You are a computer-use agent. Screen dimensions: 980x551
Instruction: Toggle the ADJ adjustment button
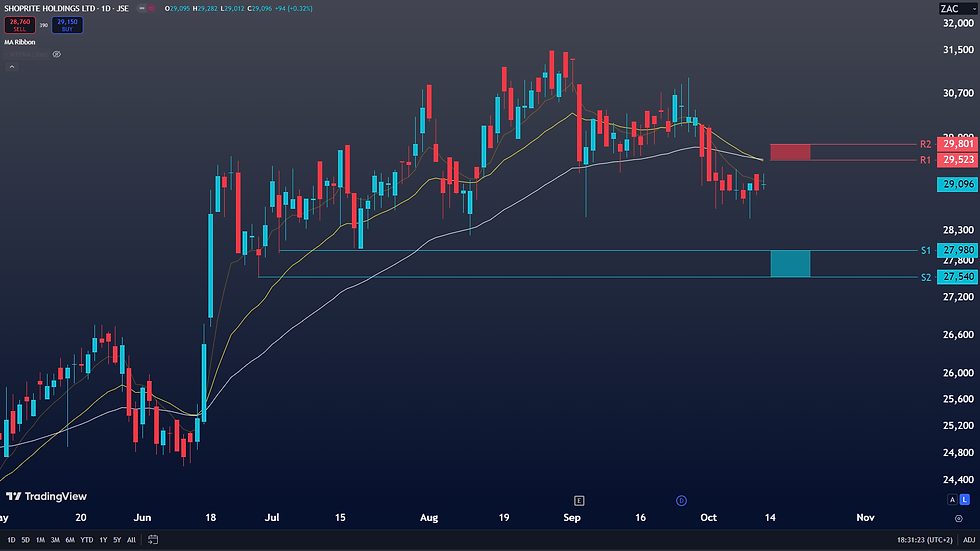coord(969,540)
